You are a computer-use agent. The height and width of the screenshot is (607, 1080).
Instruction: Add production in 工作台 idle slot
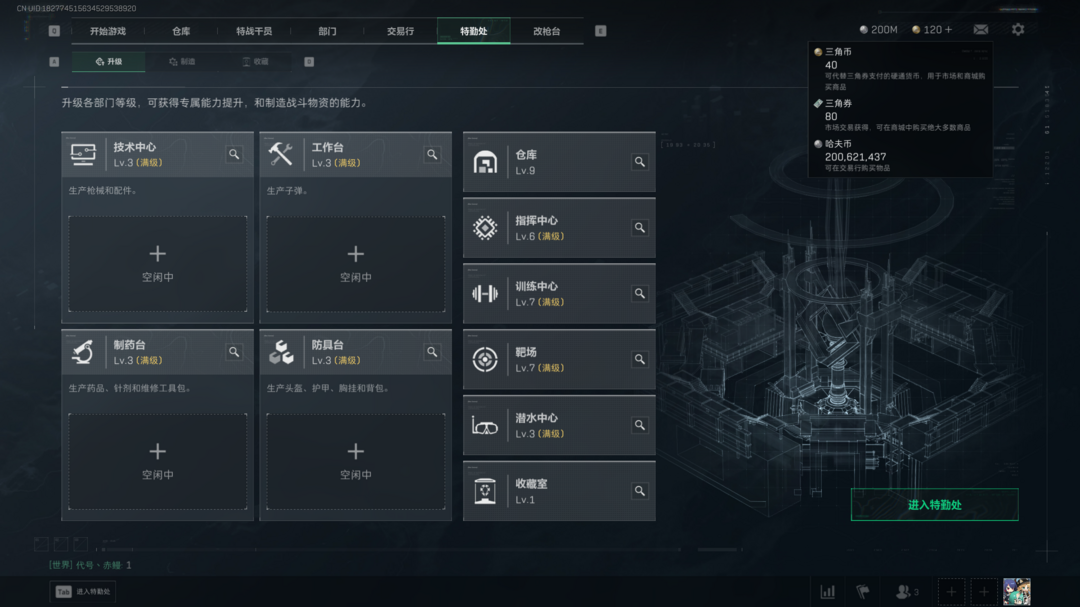355,264
